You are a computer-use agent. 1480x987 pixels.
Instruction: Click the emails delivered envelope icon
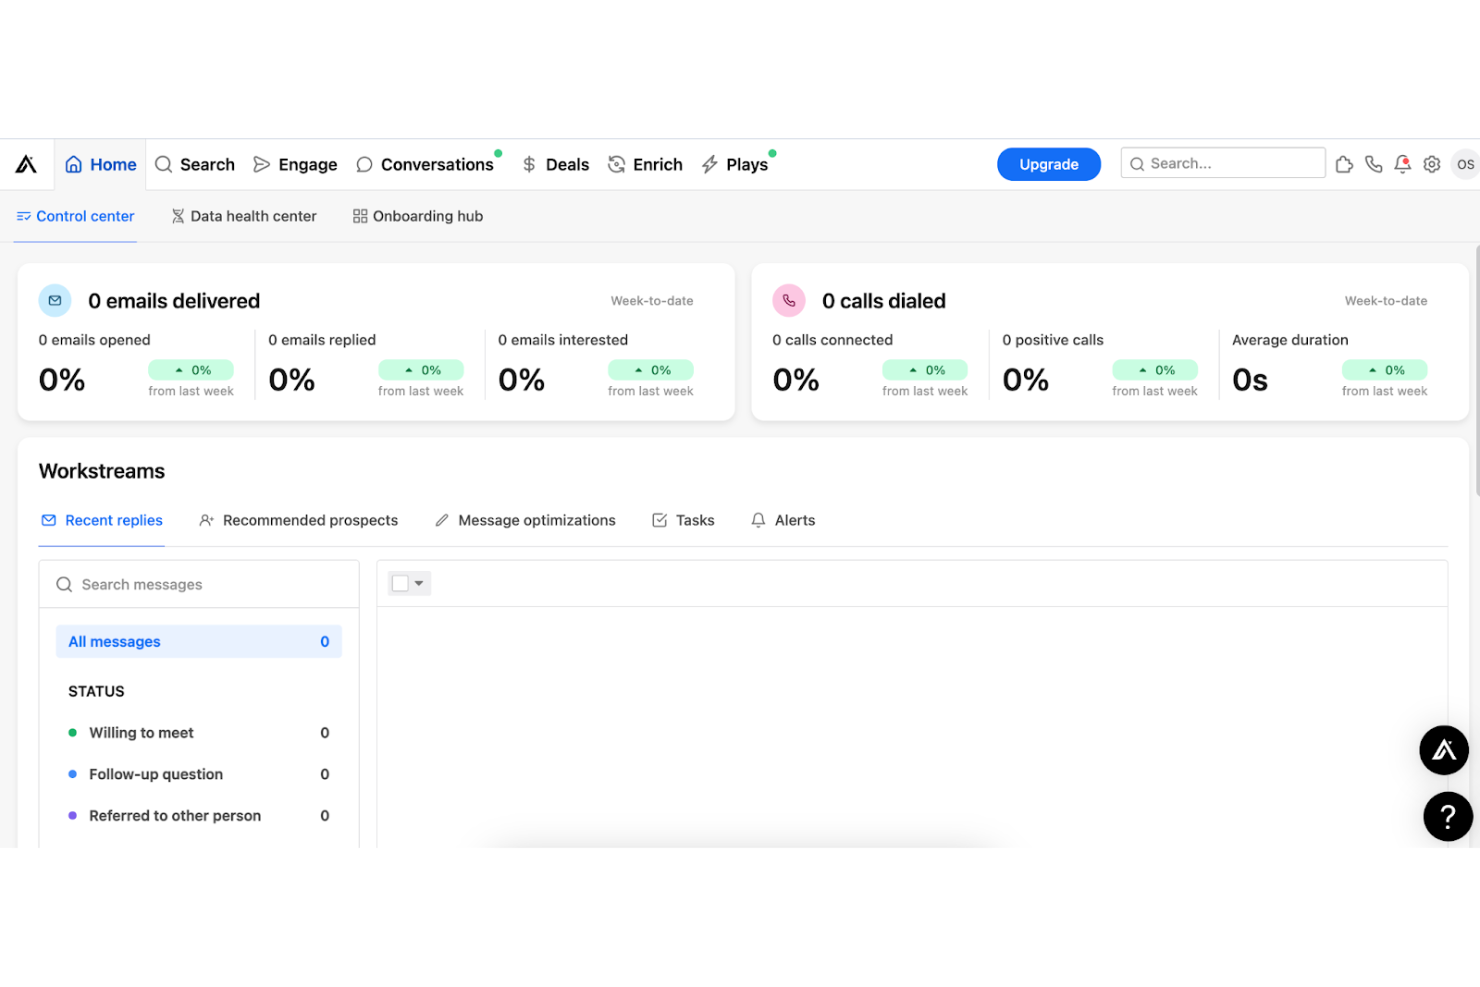tap(55, 300)
